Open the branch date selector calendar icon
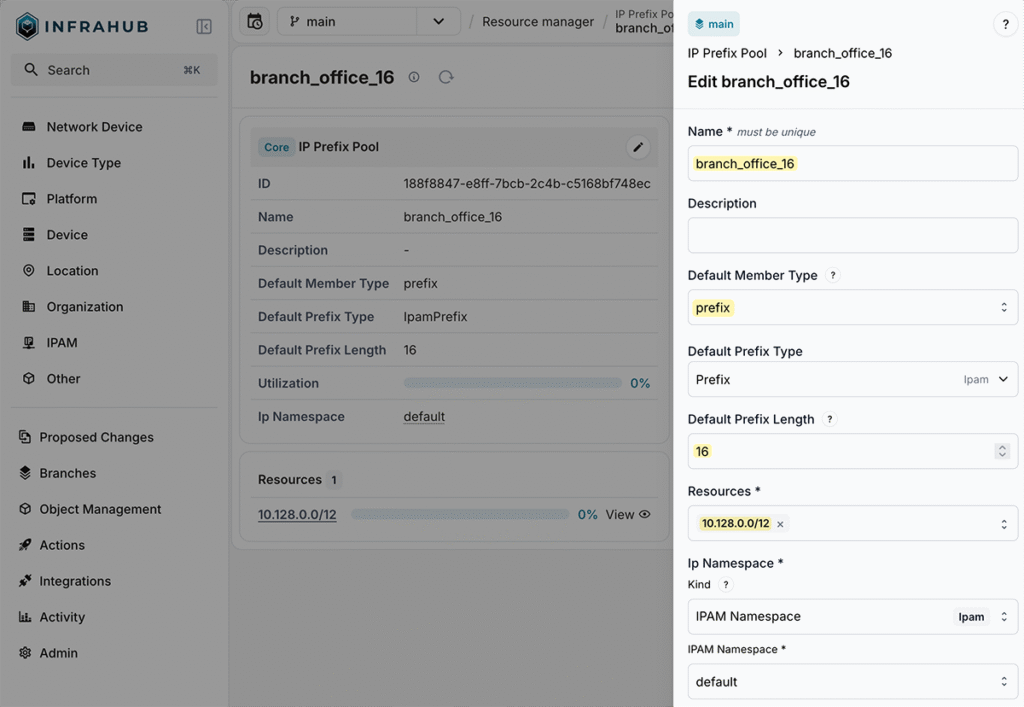The width and height of the screenshot is (1024, 707). [254, 20]
